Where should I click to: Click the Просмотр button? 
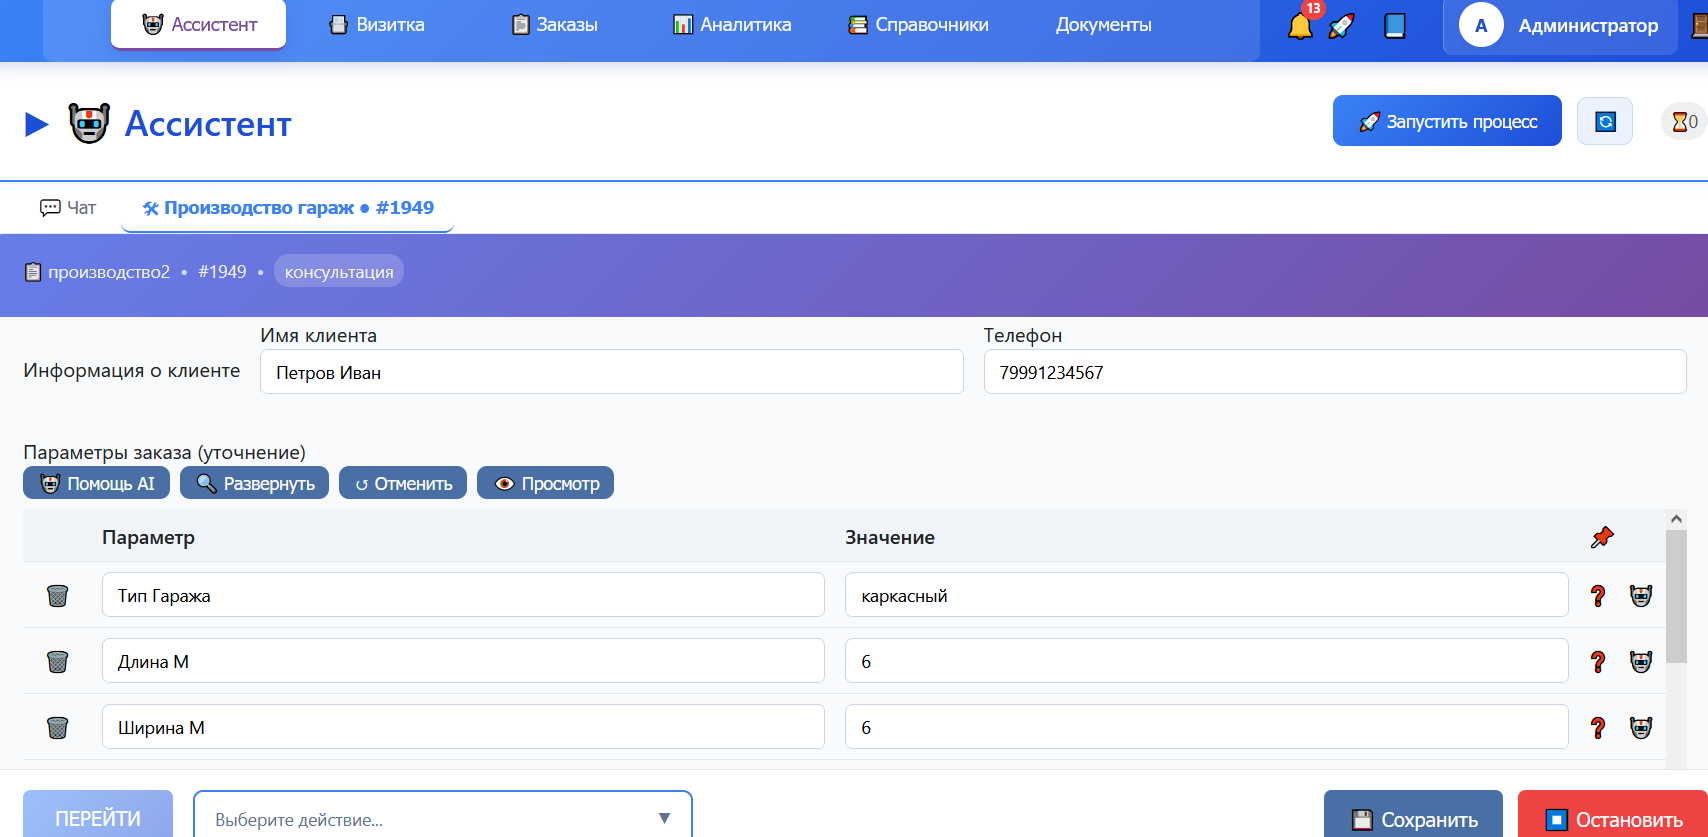(x=546, y=483)
